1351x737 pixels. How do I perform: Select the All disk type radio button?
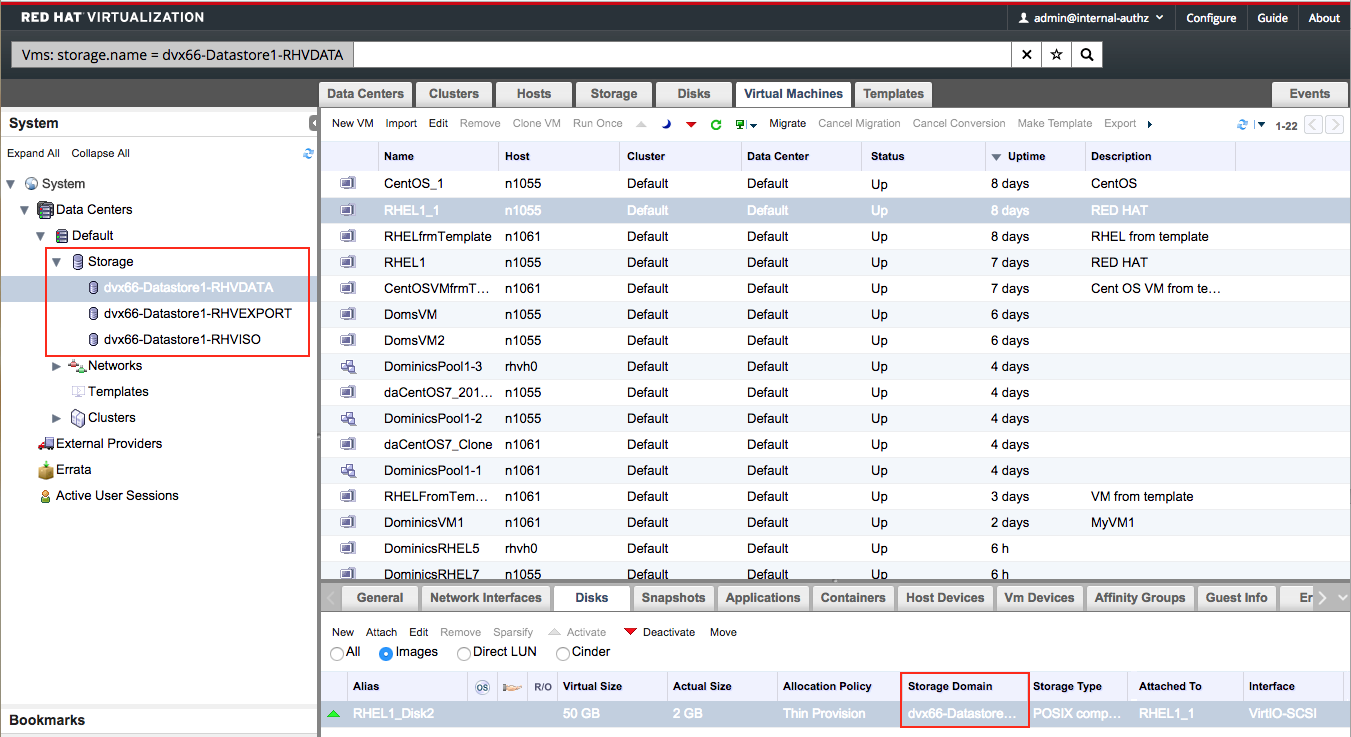click(337, 653)
